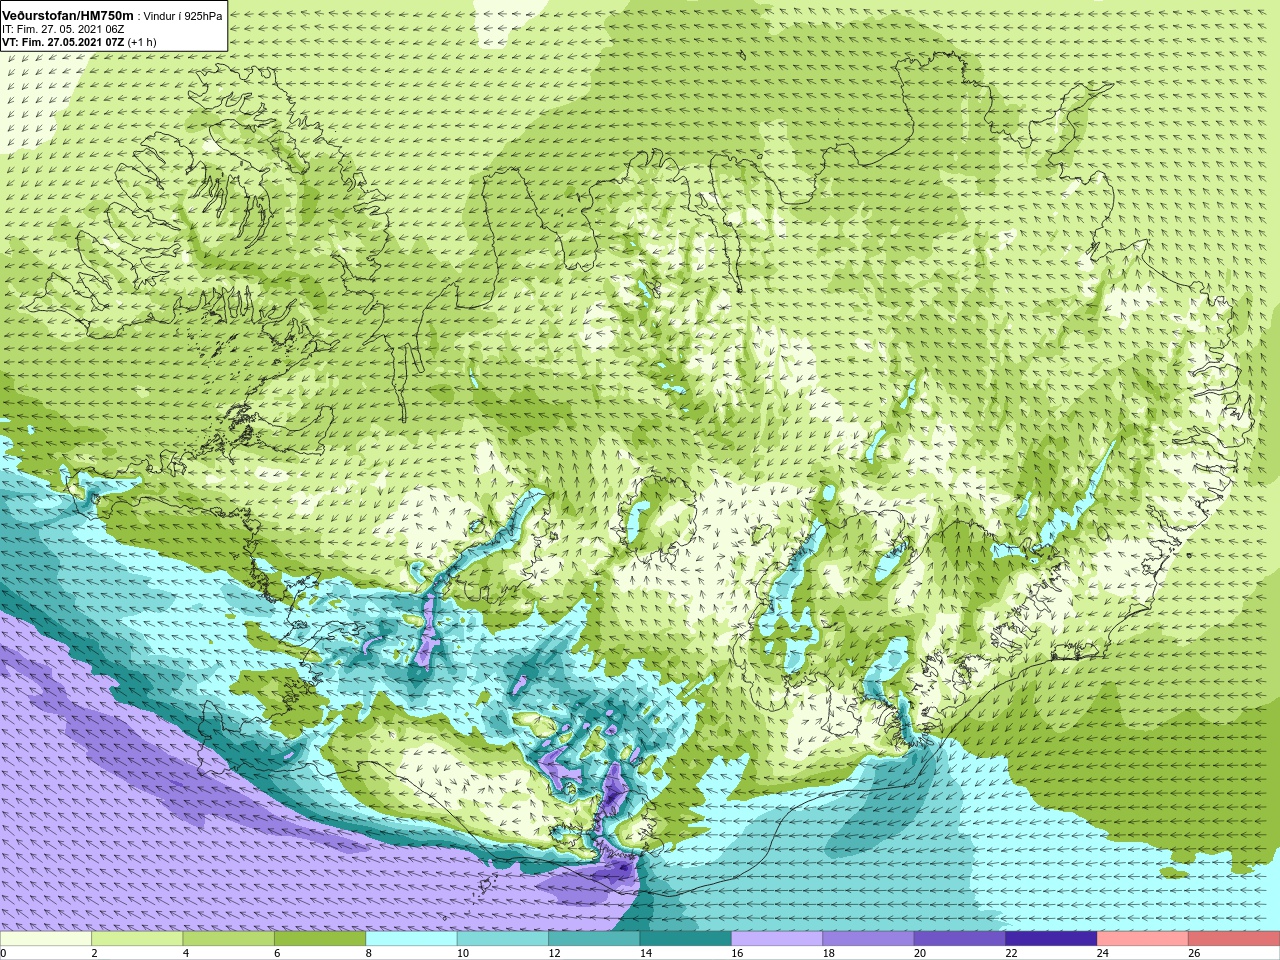
Task: Click the legend scale label '0'
Action: [4, 954]
